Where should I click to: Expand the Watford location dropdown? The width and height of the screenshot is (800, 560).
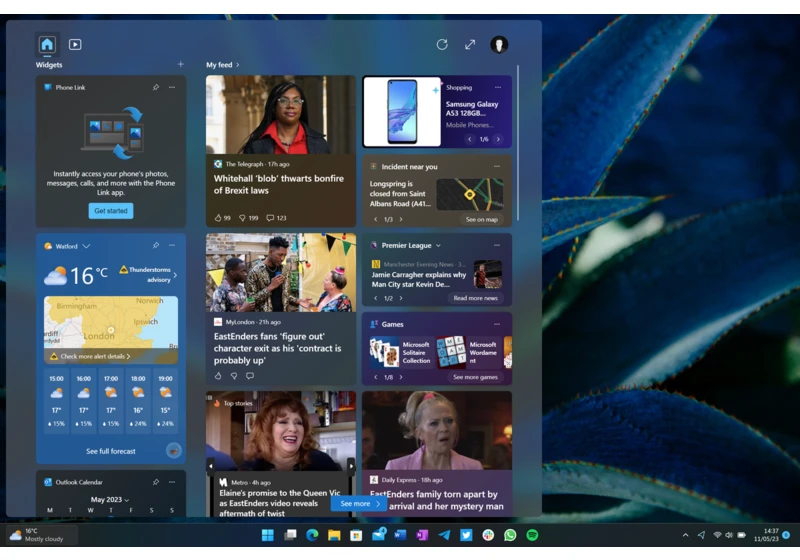tap(86, 246)
